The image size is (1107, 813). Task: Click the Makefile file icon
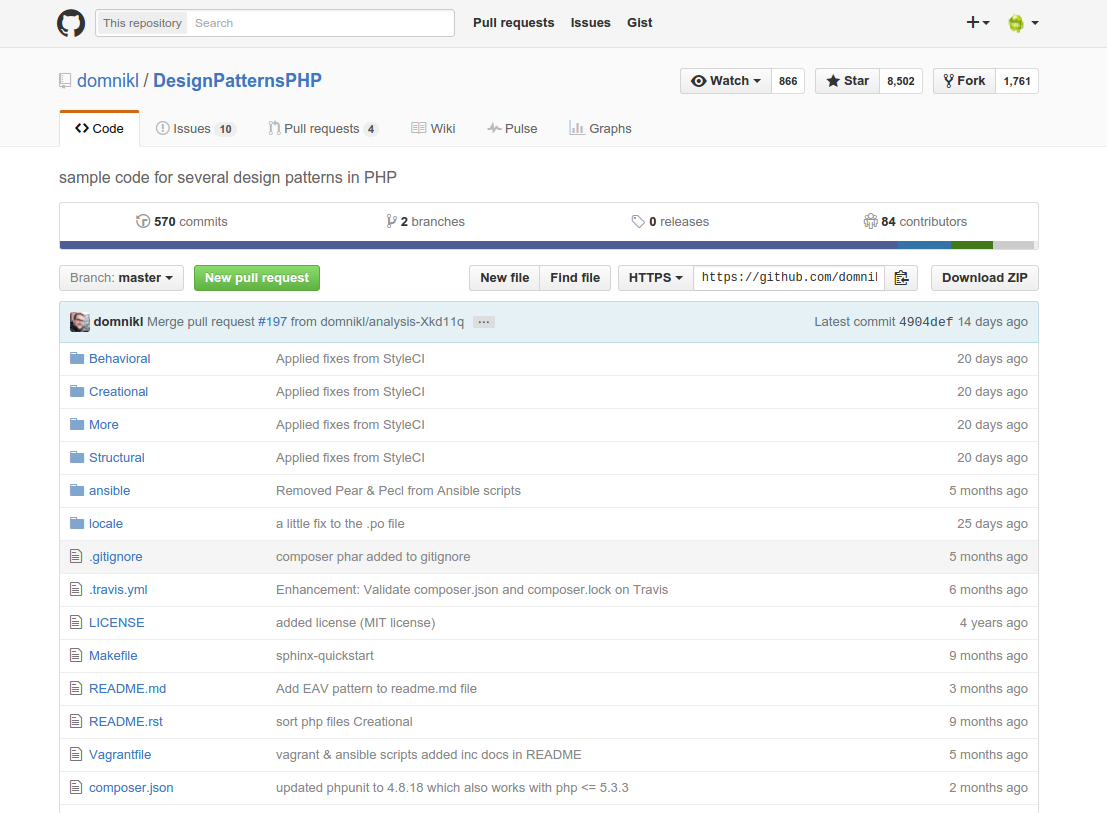76,656
